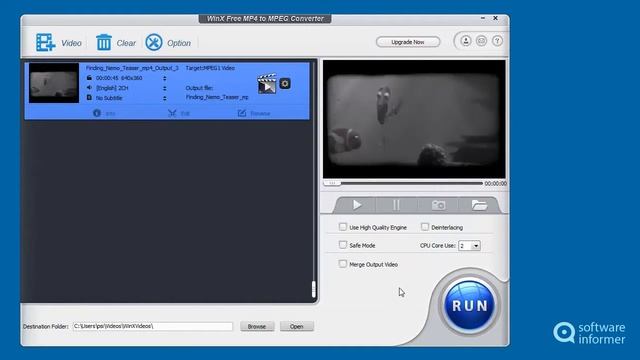
Task: Enable Use High Quality Engine
Action: click(343, 227)
